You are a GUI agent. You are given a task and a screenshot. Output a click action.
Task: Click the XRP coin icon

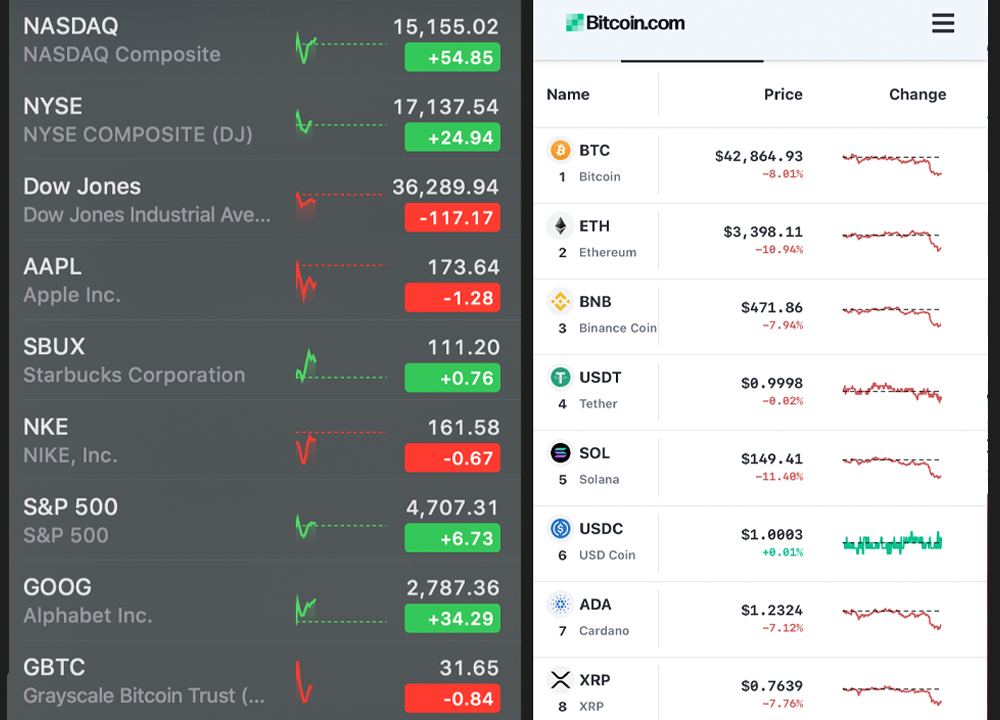point(560,677)
